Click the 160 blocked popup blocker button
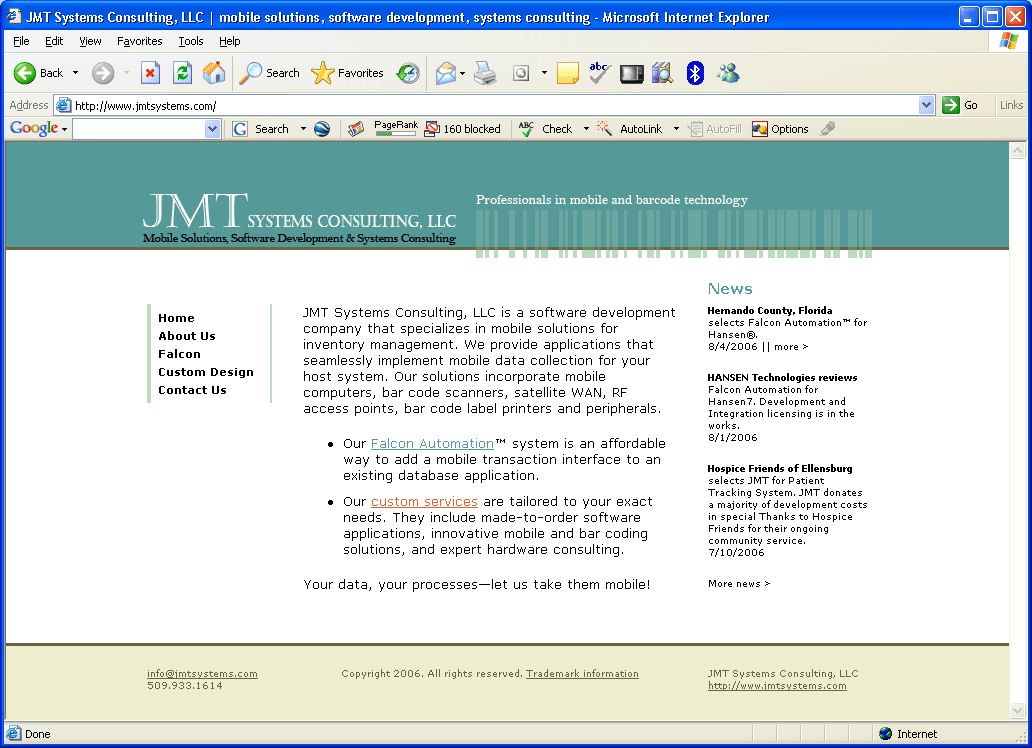 point(463,129)
